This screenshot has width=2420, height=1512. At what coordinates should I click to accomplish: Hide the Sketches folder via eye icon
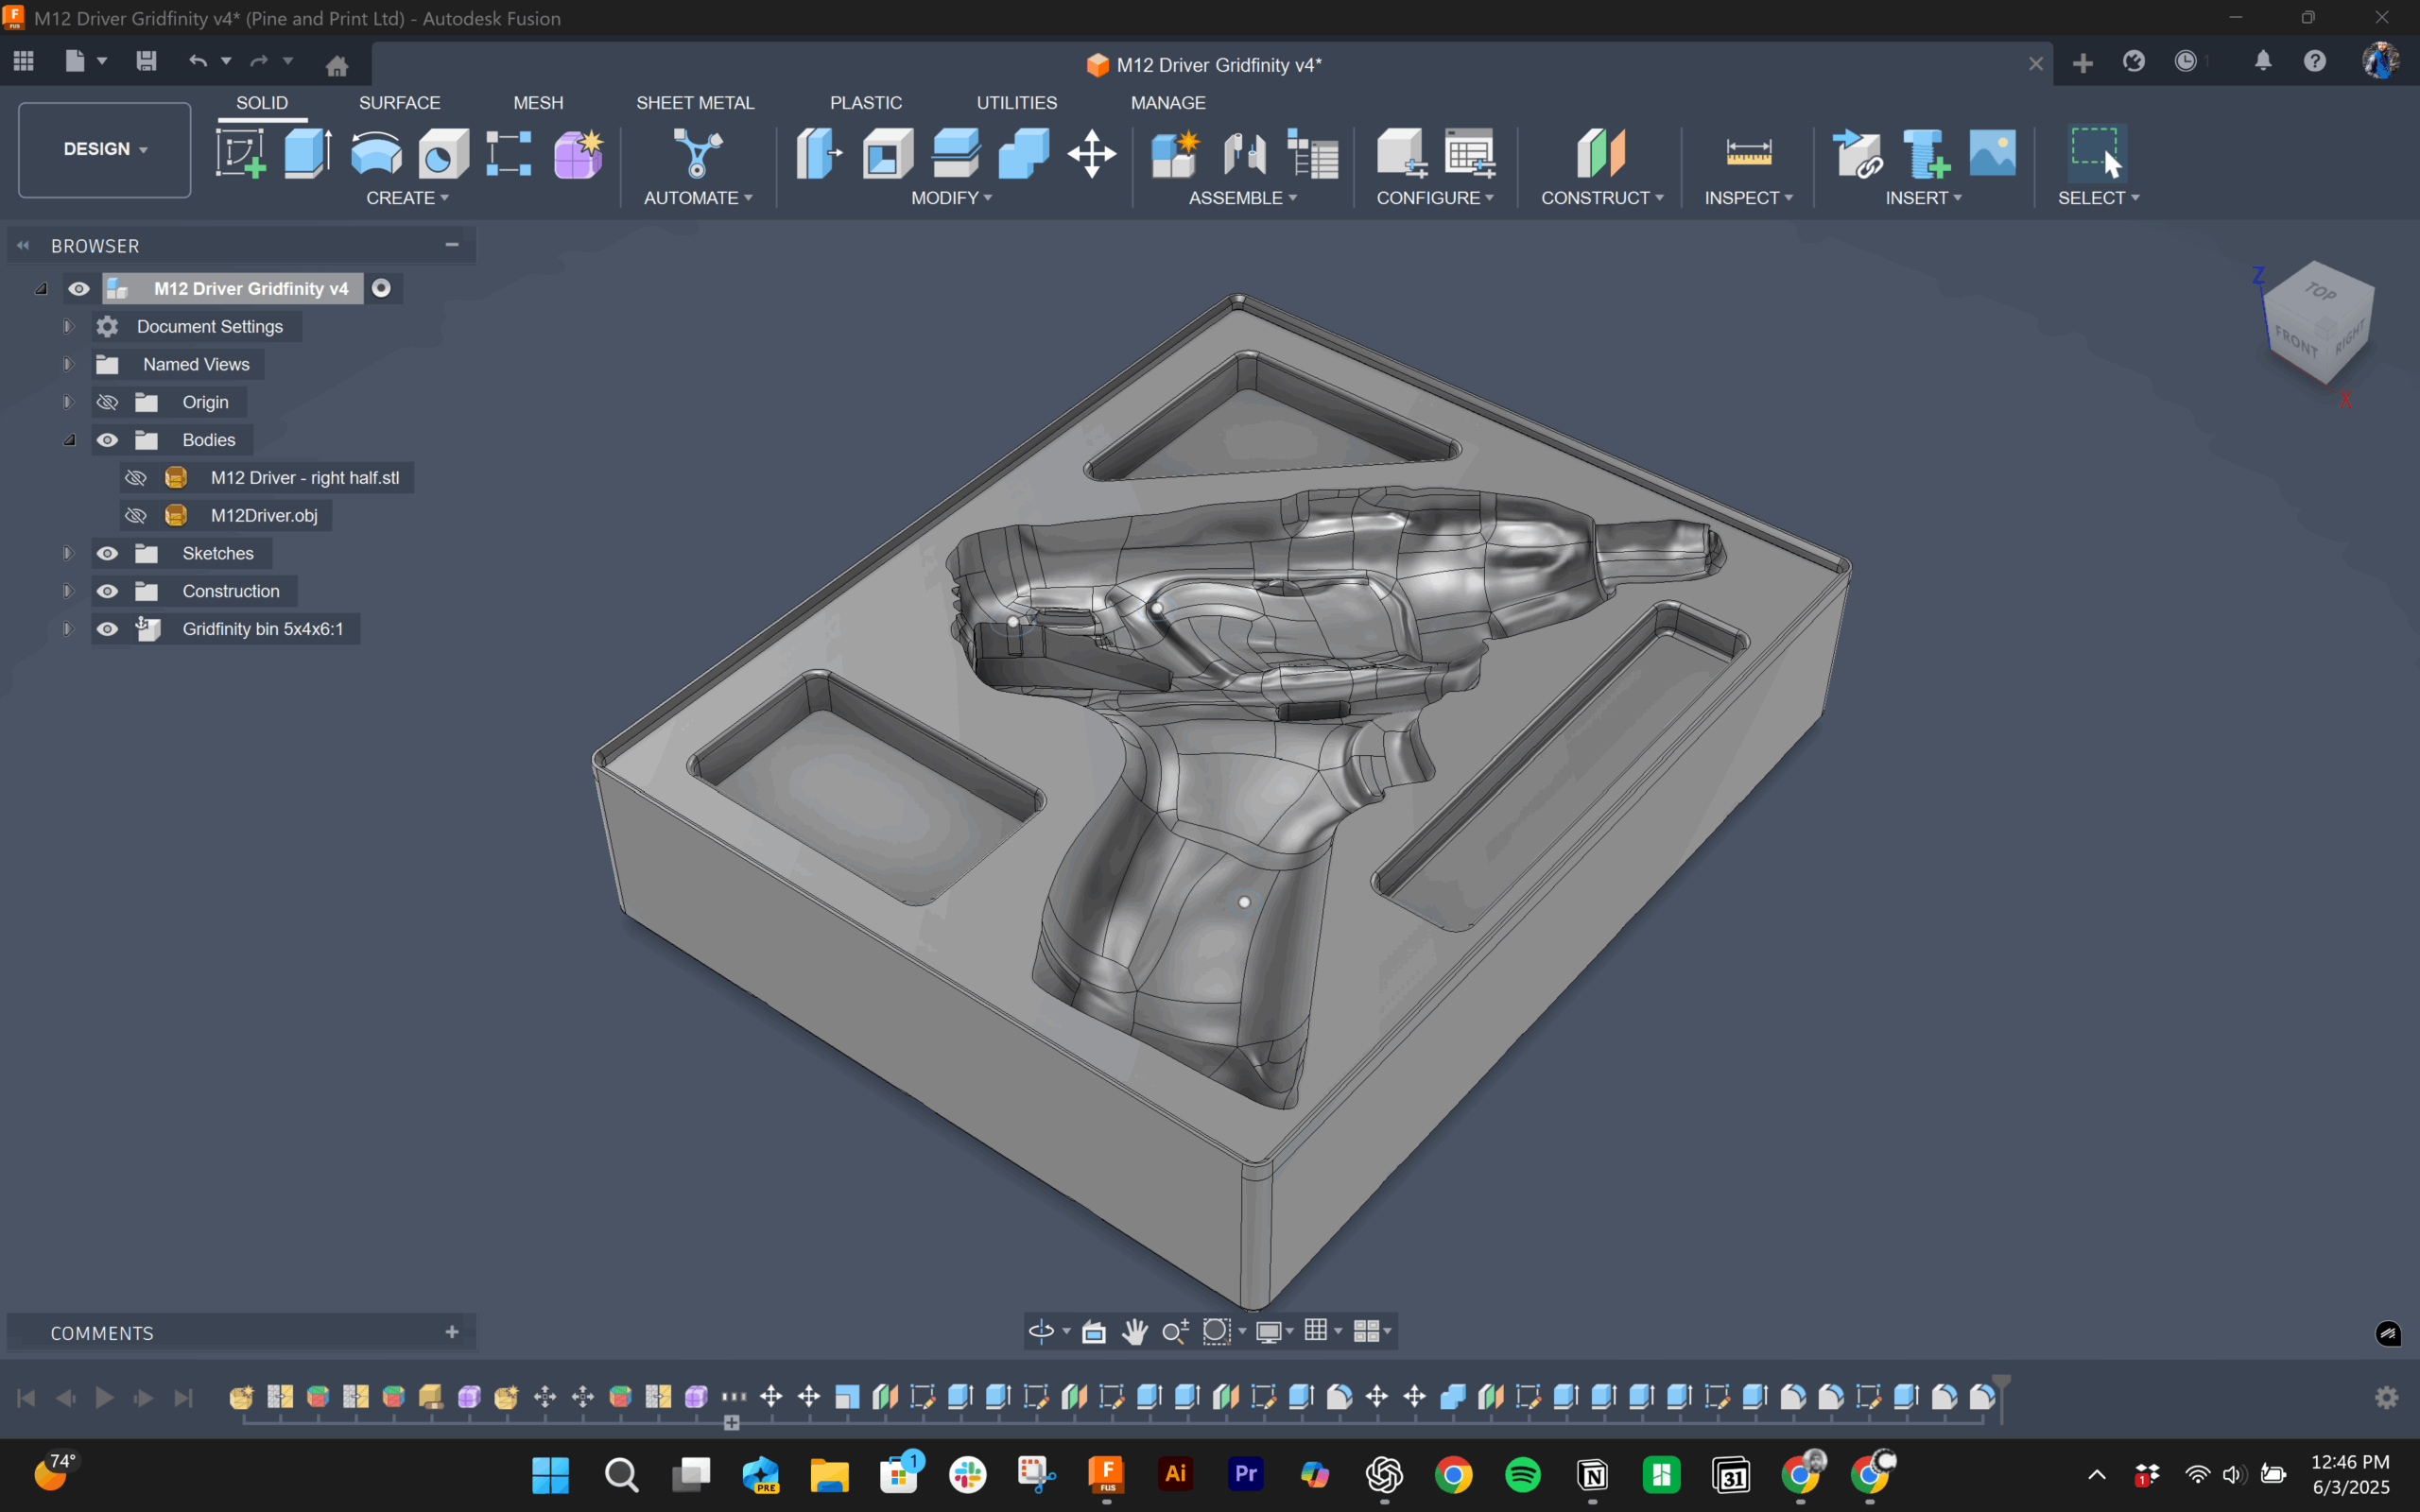107,553
